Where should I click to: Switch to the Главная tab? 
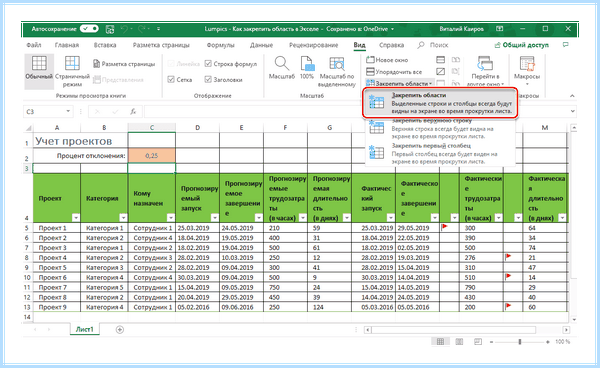pyautogui.click(x=67, y=45)
